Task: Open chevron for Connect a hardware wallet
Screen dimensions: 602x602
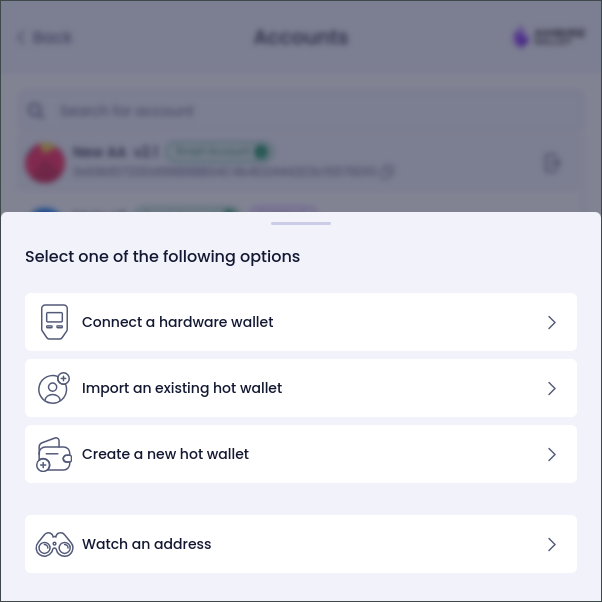Action: pyautogui.click(x=552, y=322)
